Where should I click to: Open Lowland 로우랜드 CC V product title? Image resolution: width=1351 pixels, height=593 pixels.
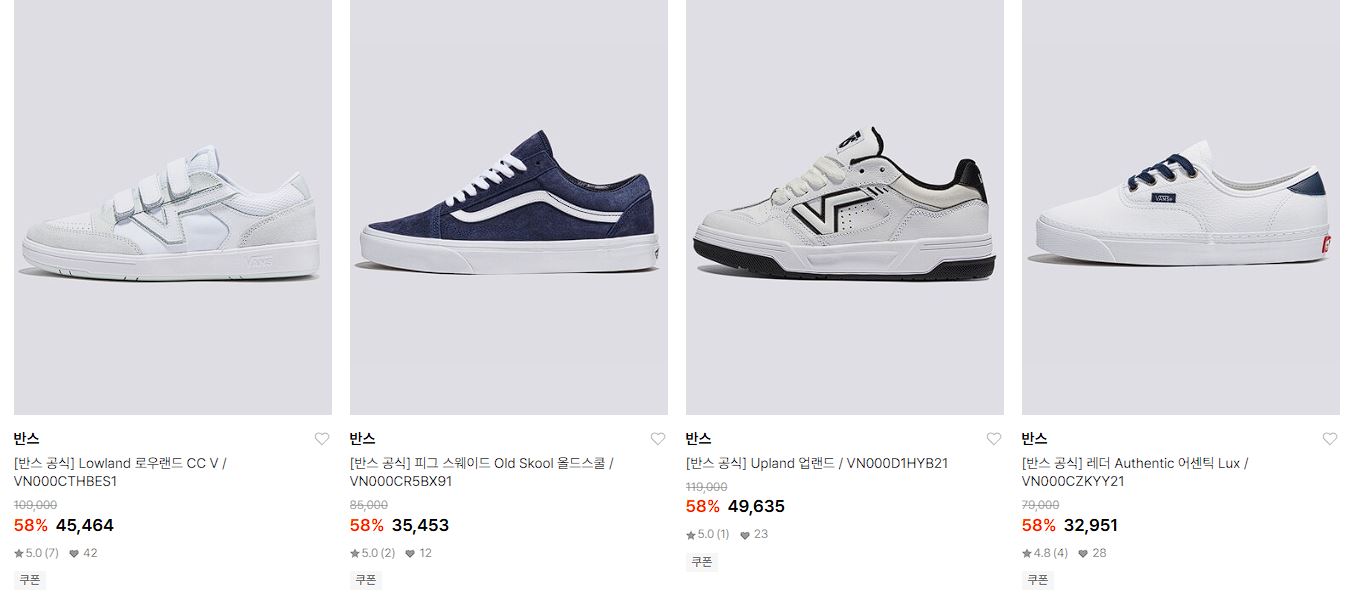pyautogui.click(x=120, y=472)
